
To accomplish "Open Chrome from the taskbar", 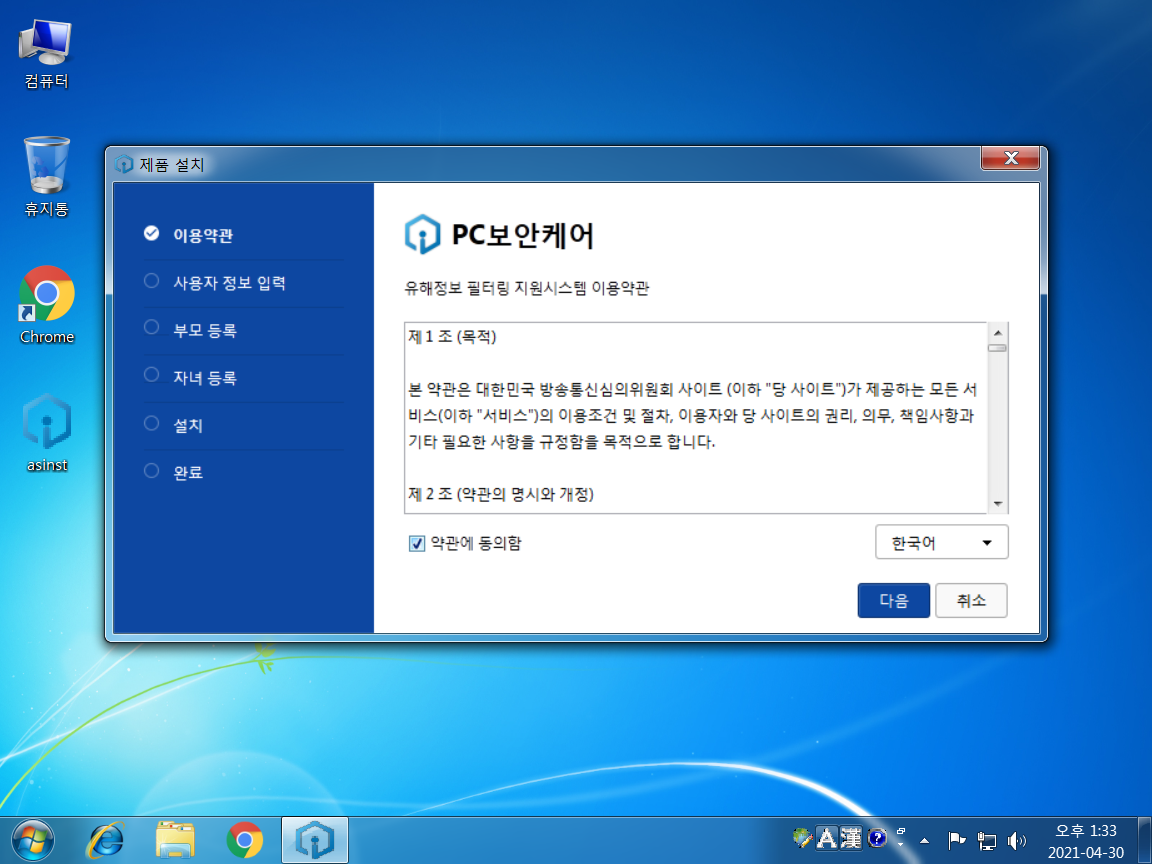I will coord(245,840).
